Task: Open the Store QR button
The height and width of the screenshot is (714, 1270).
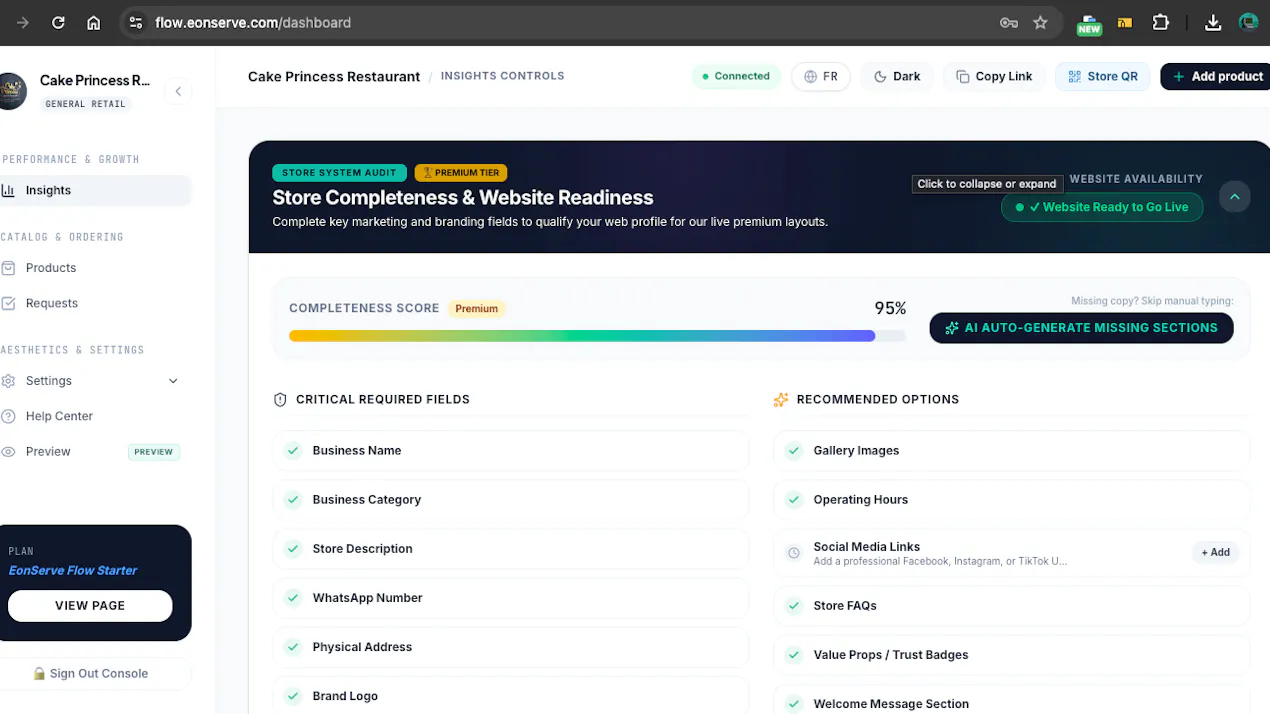Action: (1103, 76)
